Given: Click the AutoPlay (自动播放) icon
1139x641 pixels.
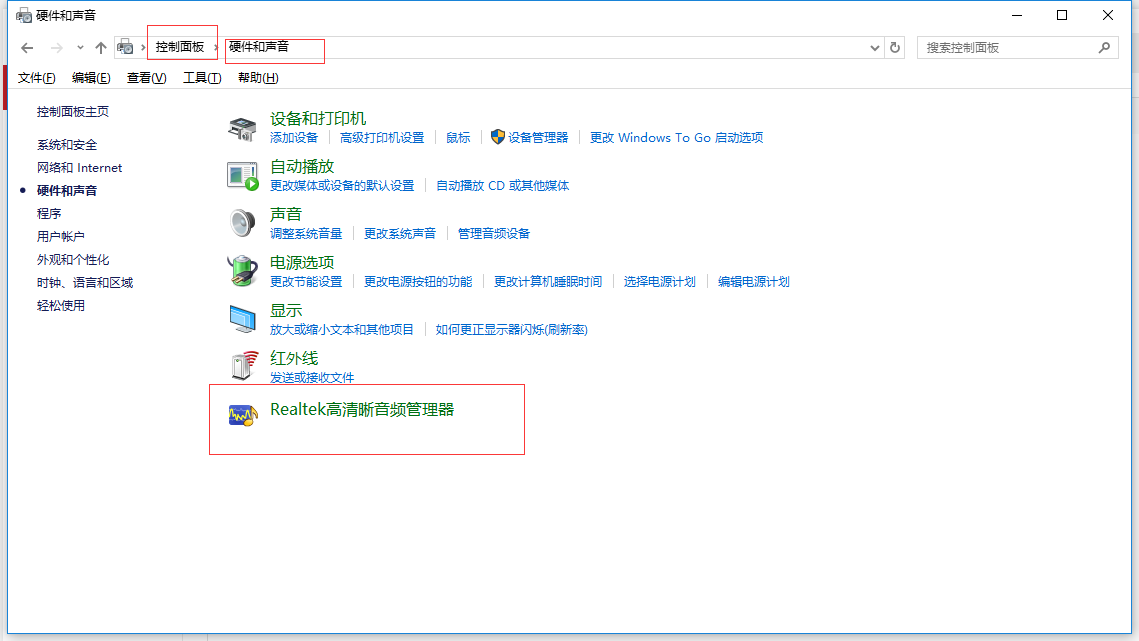Looking at the screenshot, I should coord(242,177).
